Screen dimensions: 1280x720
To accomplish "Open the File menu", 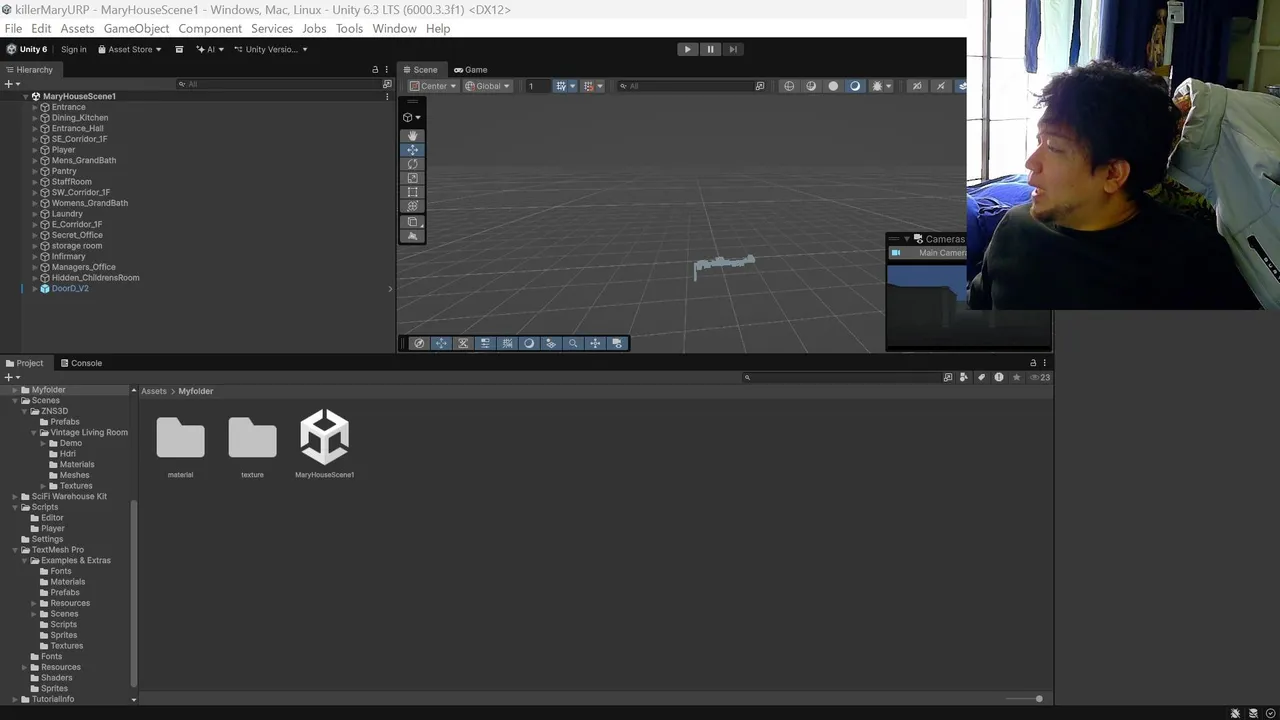I will tap(13, 28).
